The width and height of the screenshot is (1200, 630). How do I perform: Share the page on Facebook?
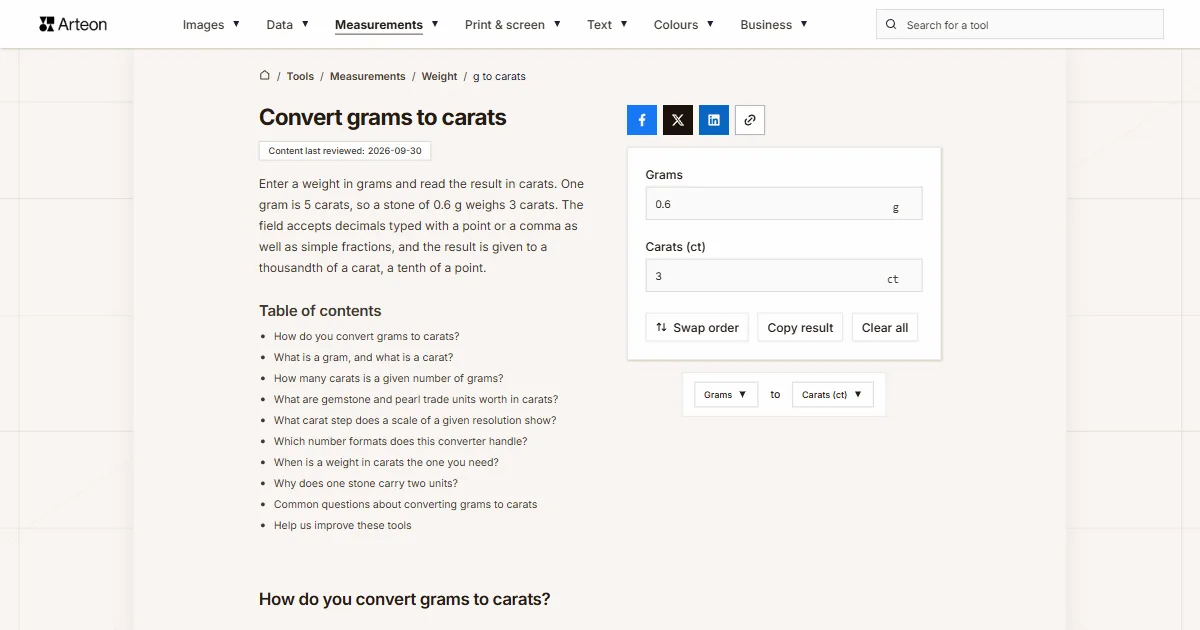point(642,120)
